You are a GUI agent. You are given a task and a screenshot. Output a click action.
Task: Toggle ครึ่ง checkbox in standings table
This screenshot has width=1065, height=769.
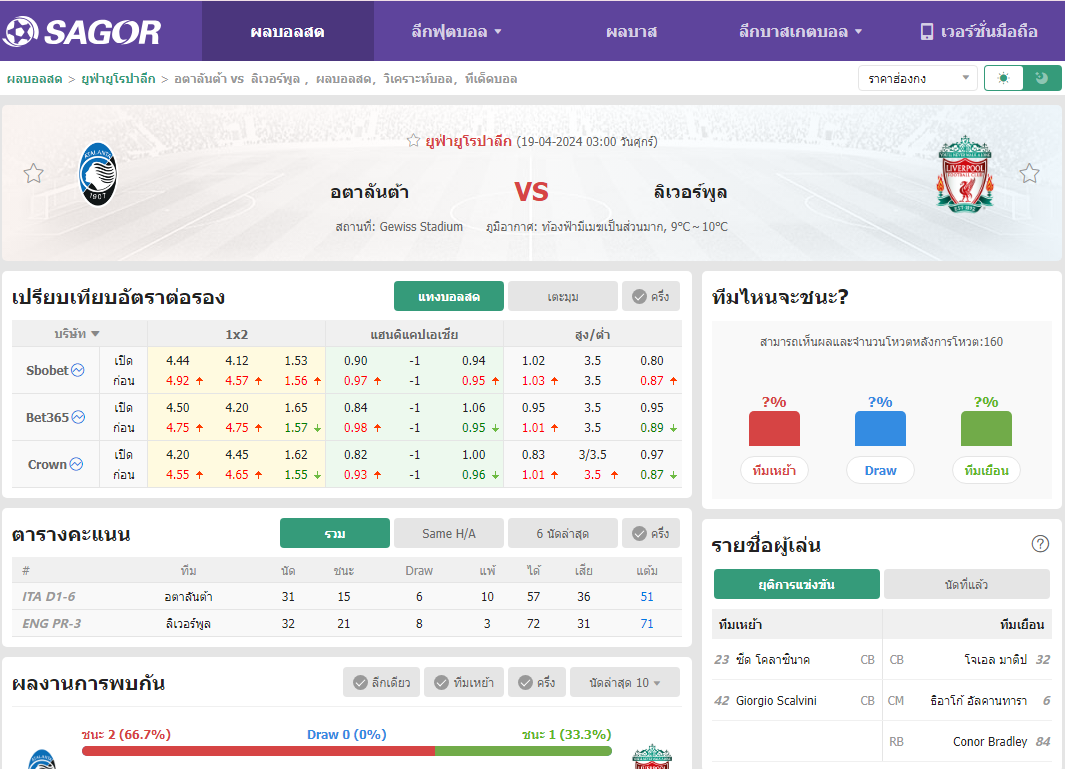651,533
